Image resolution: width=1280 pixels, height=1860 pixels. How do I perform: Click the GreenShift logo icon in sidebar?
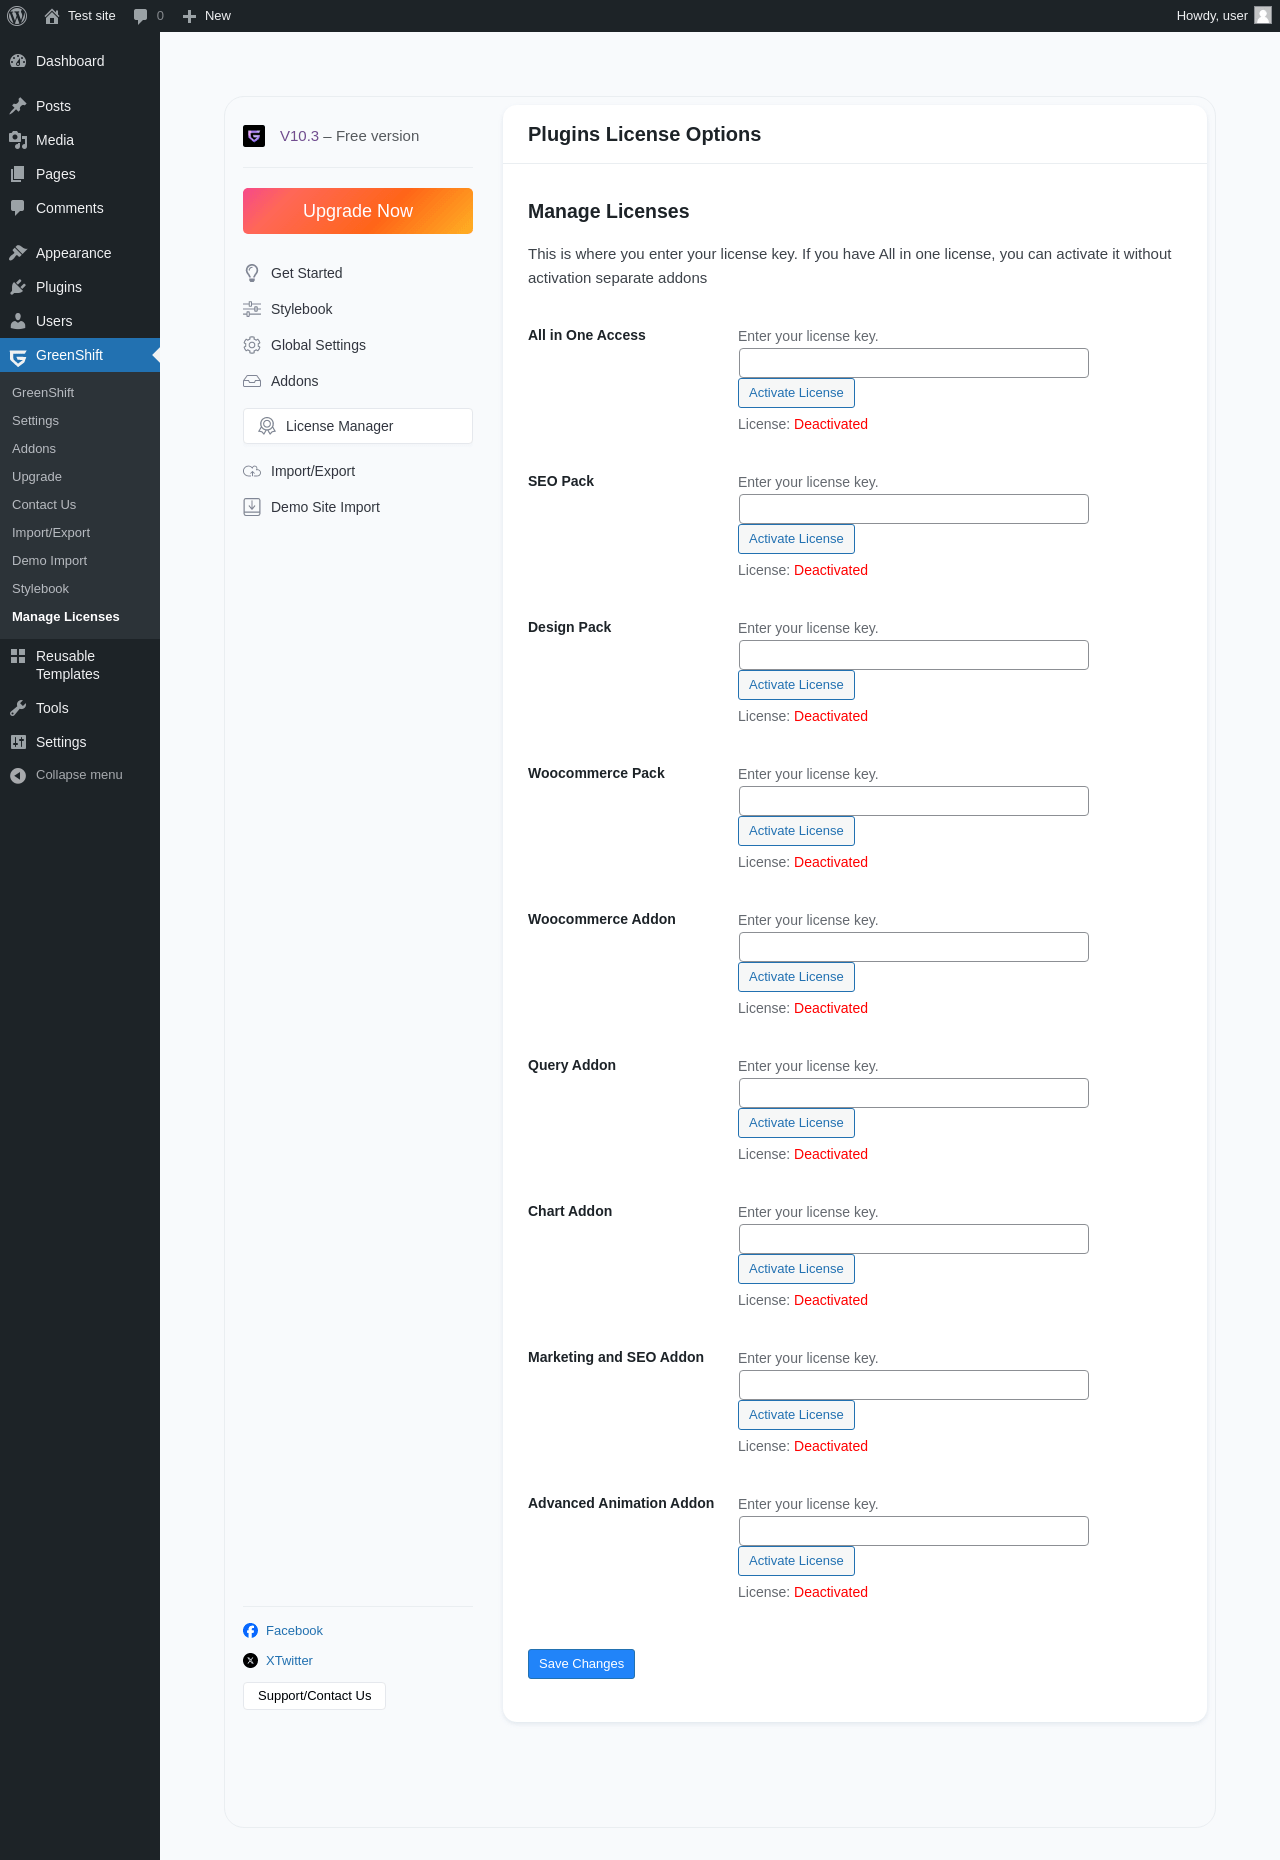click(x=18, y=356)
